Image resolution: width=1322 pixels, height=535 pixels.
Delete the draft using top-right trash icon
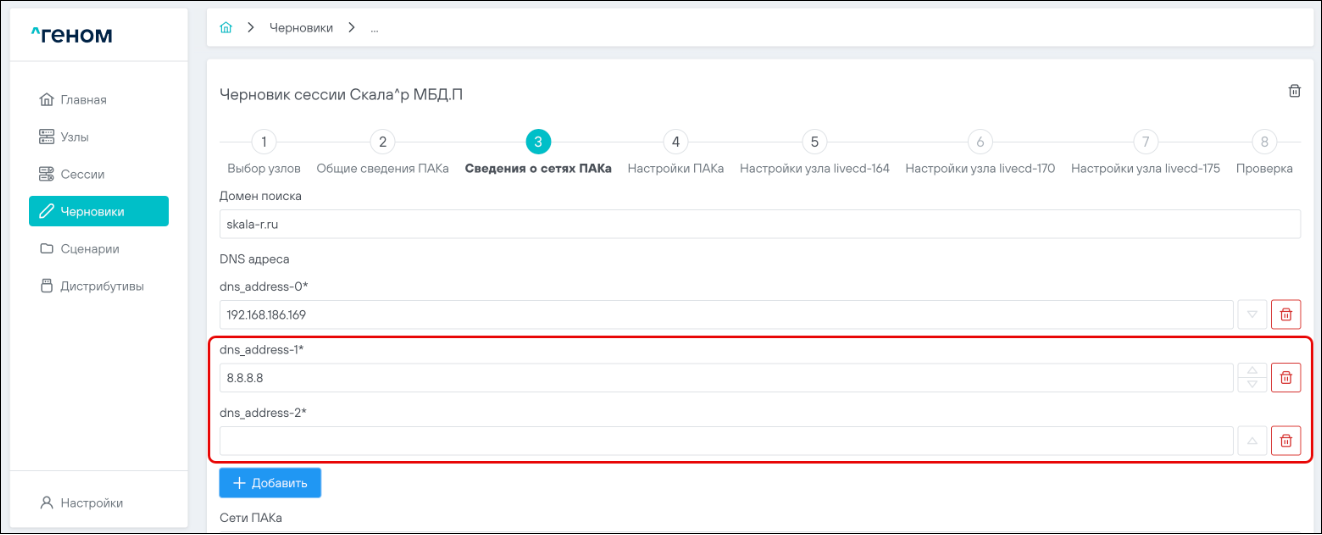(x=1294, y=91)
